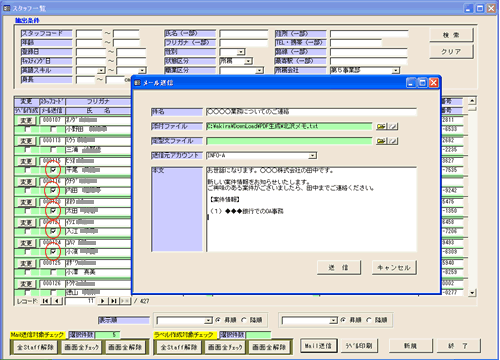Click 全Staff解除 under Mail送信対象チェック
Viewport: 500px width, 360px height.
tap(36, 347)
